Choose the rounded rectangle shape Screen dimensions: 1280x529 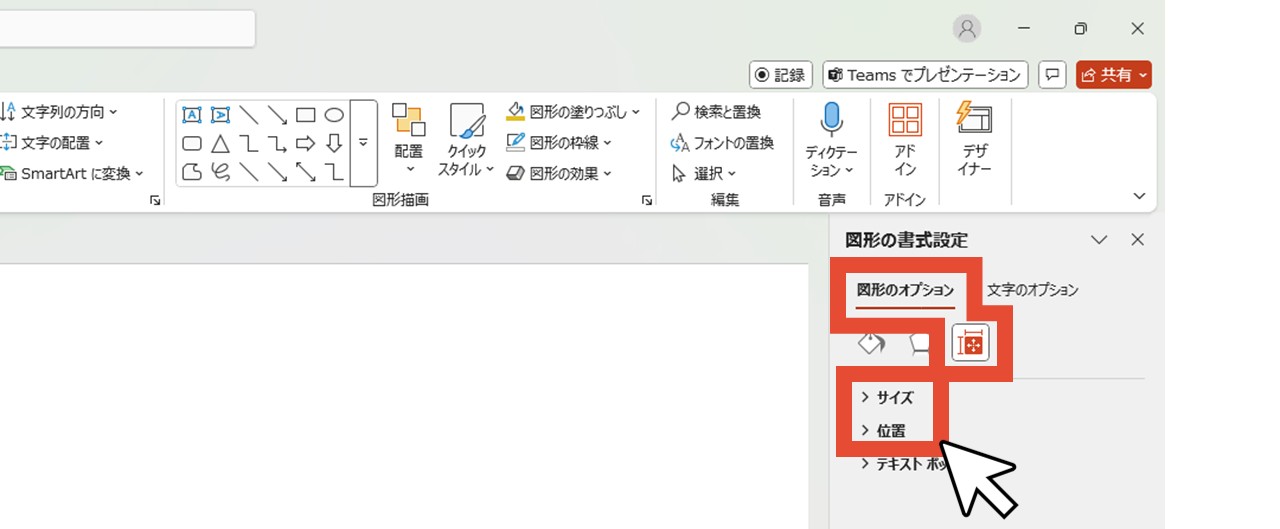tap(191, 144)
